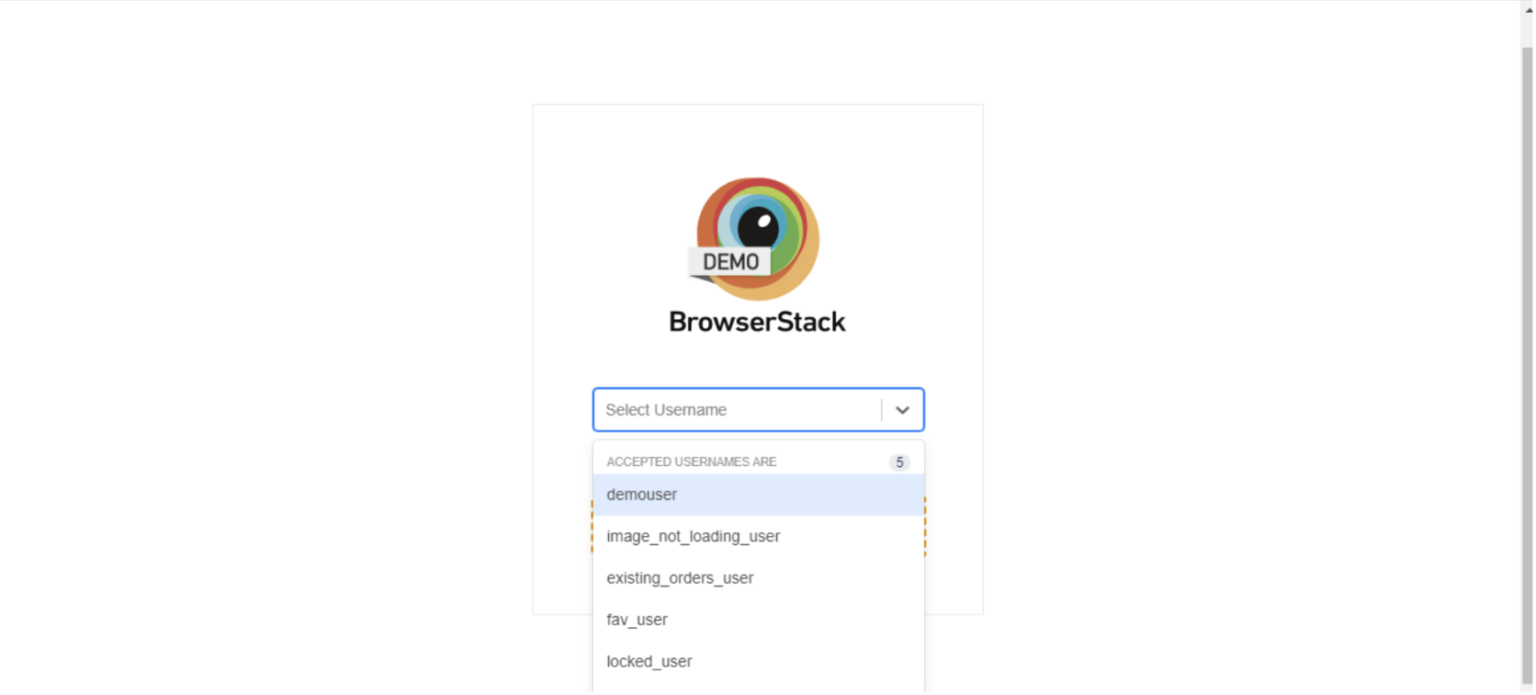Click the blank page left of the login card
Image resolution: width=1536 pixels, height=695 pixels.
pyautogui.click(x=266, y=350)
